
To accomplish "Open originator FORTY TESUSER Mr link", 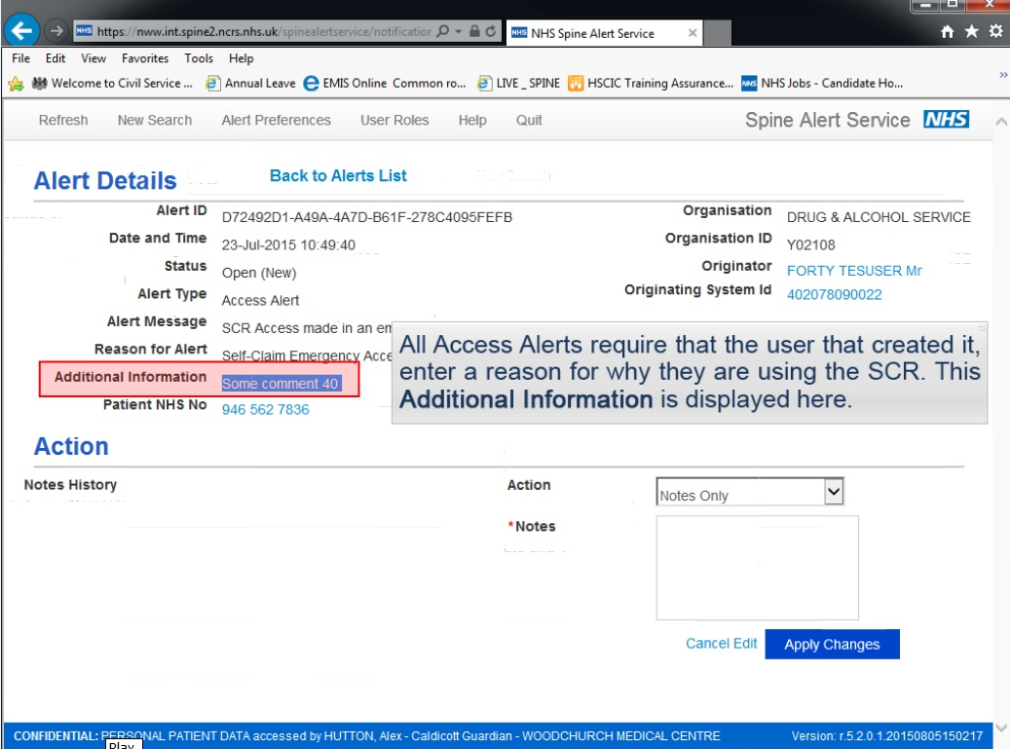I will [854, 270].
